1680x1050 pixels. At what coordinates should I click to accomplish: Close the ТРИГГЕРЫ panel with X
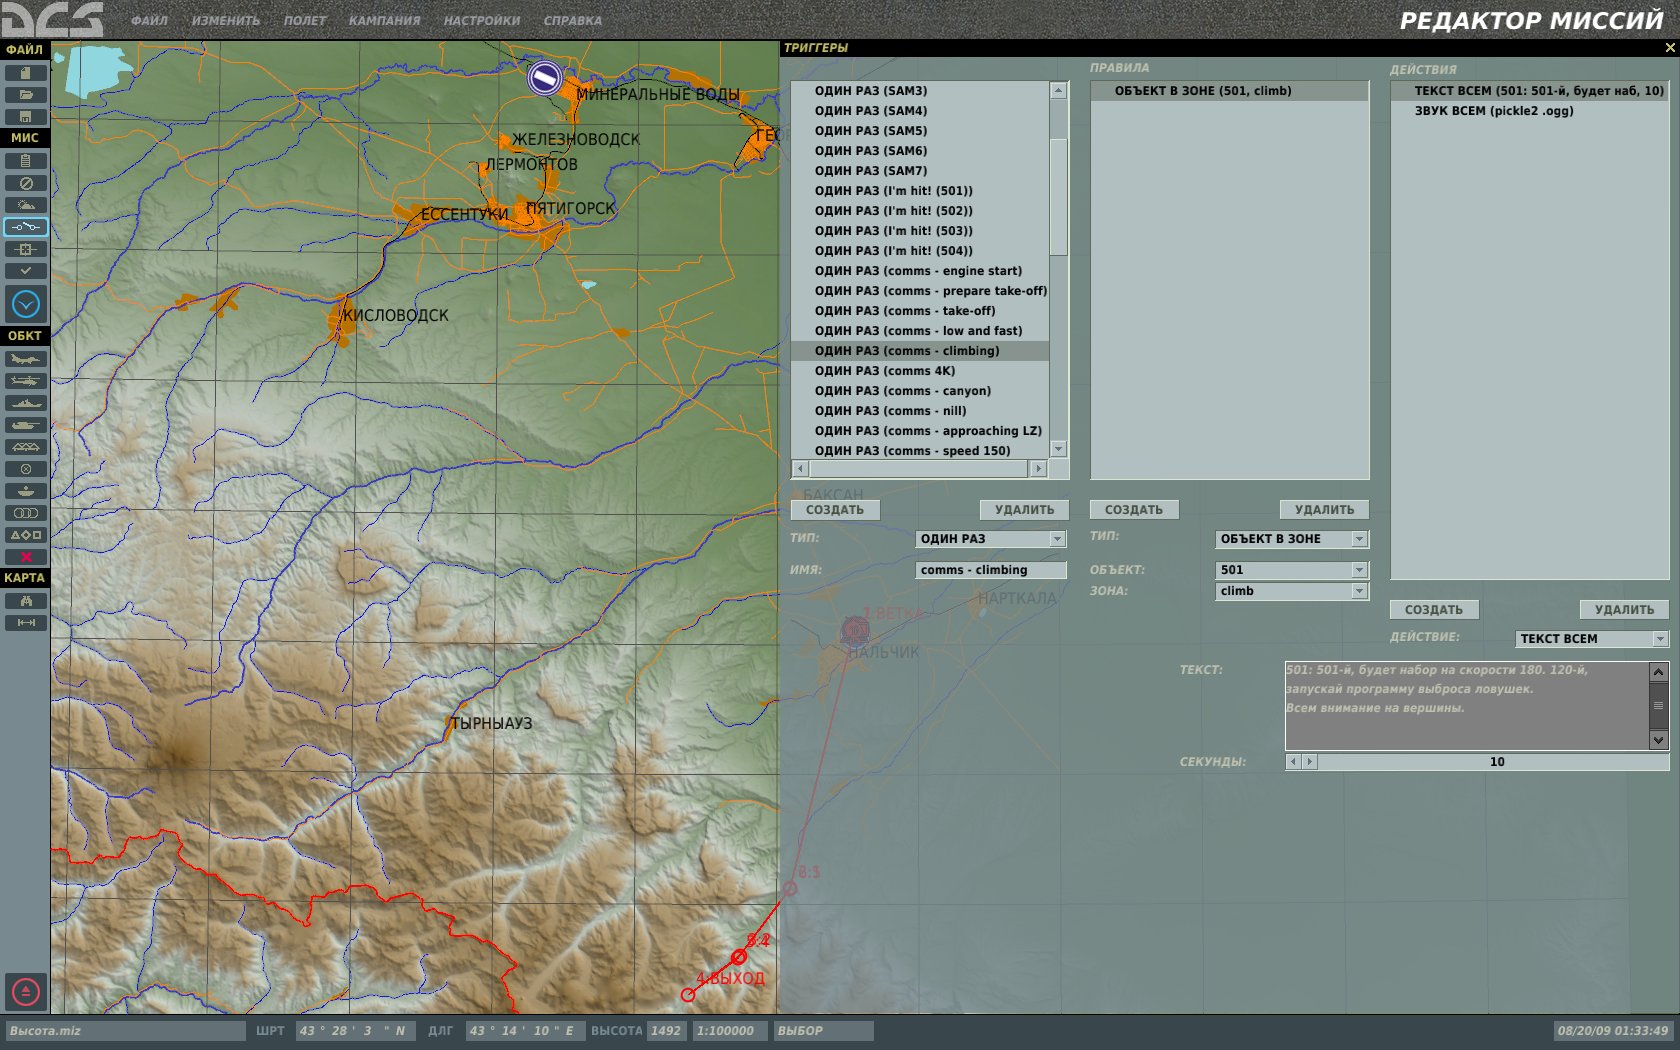tap(1670, 48)
